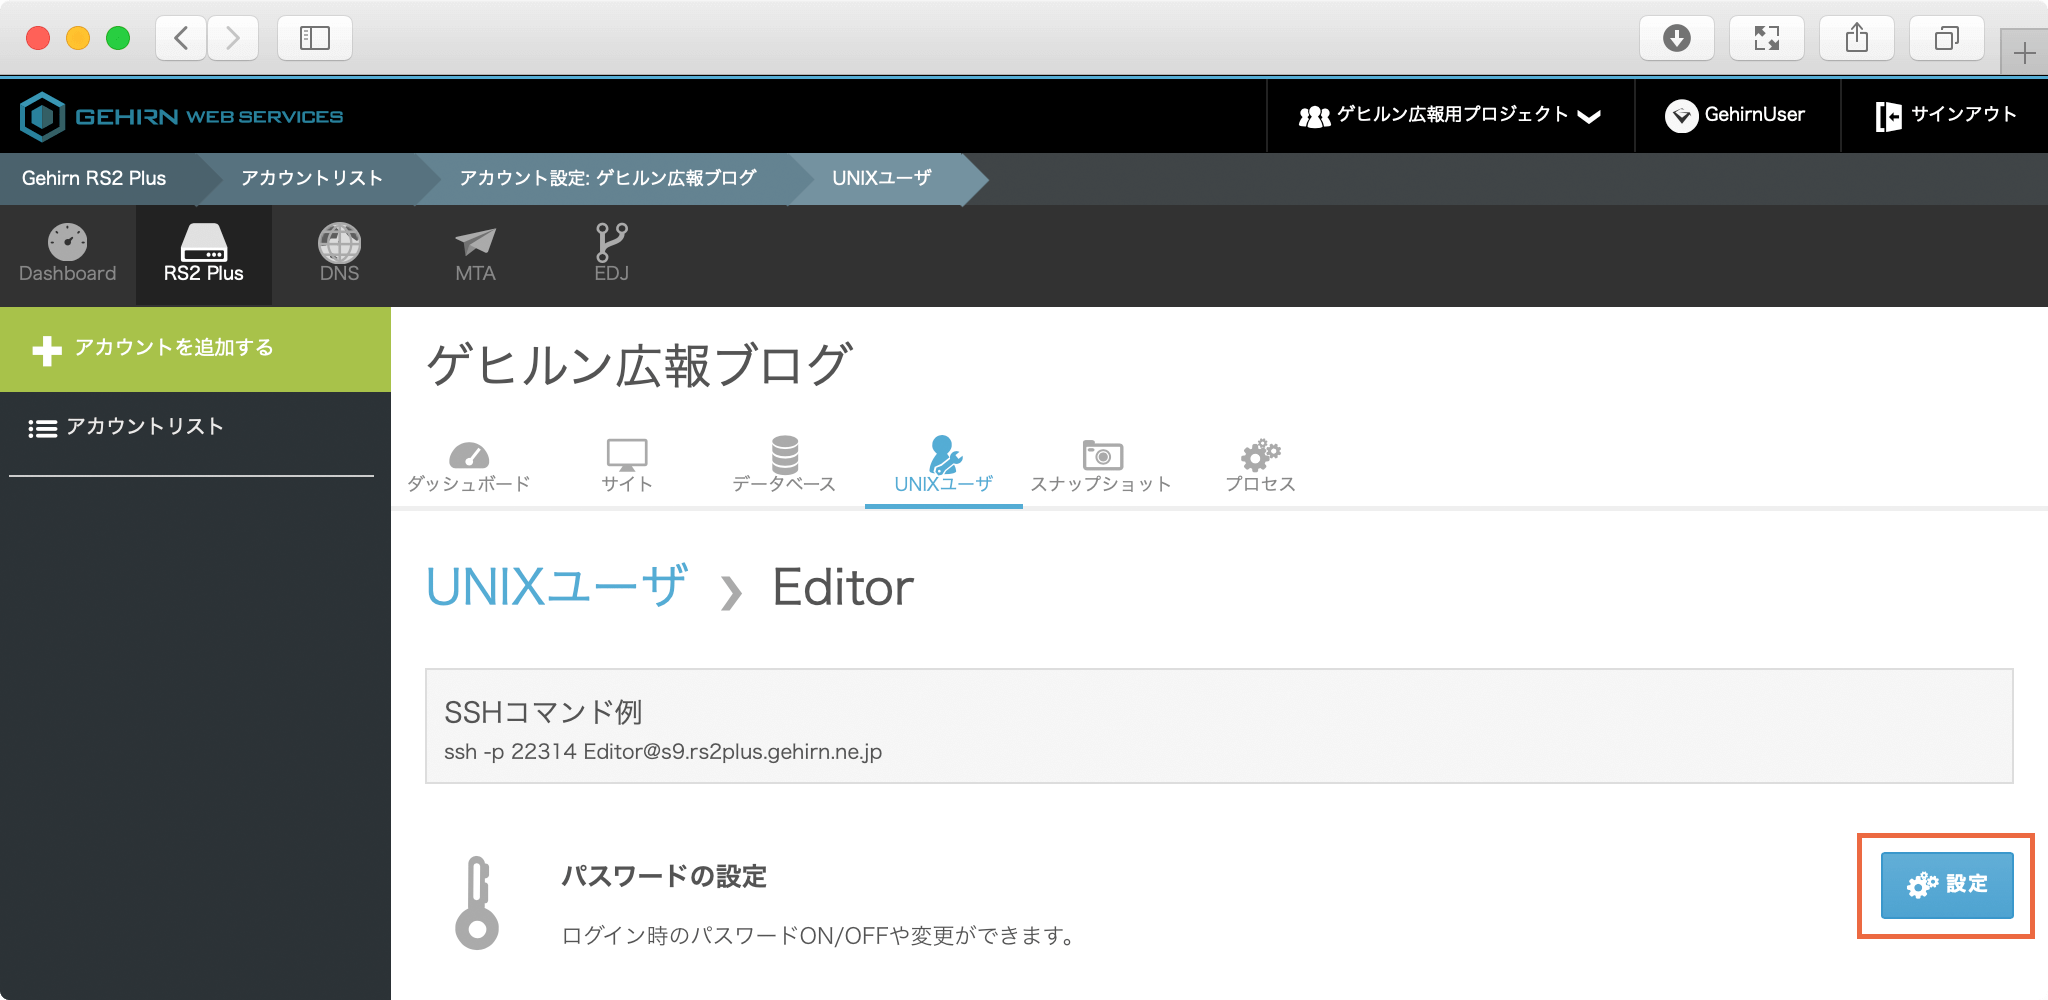Open the スナップショット camera icon

[x=1102, y=456]
